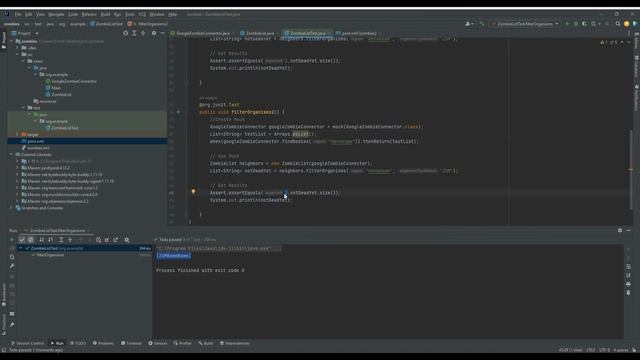Image resolution: width=640 pixels, height=360 pixels.
Task: Click the green Run button in toolbar
Action: coord(567,24)
